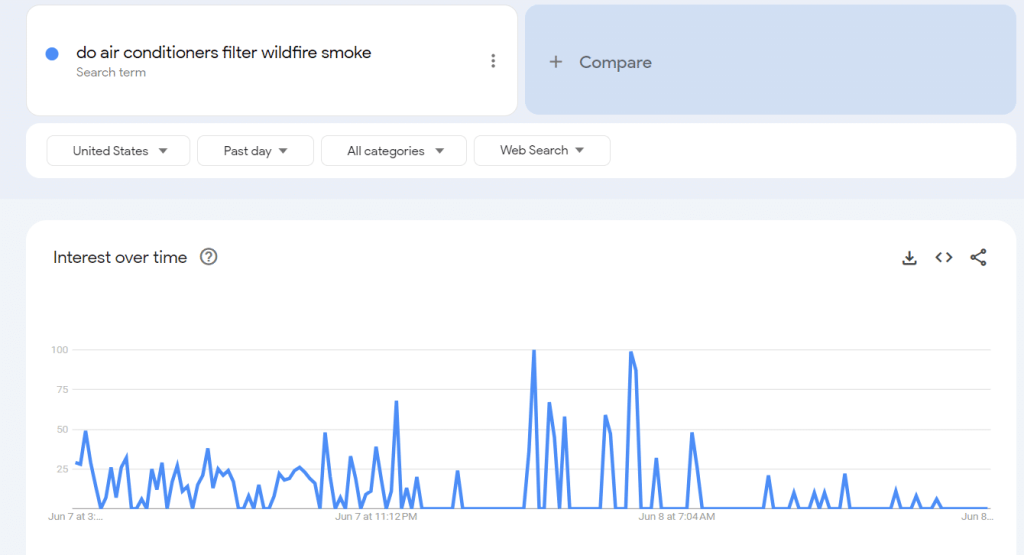Open the Web Search type dropdown
Screen dimensions: 1024x555
point(541,150)
